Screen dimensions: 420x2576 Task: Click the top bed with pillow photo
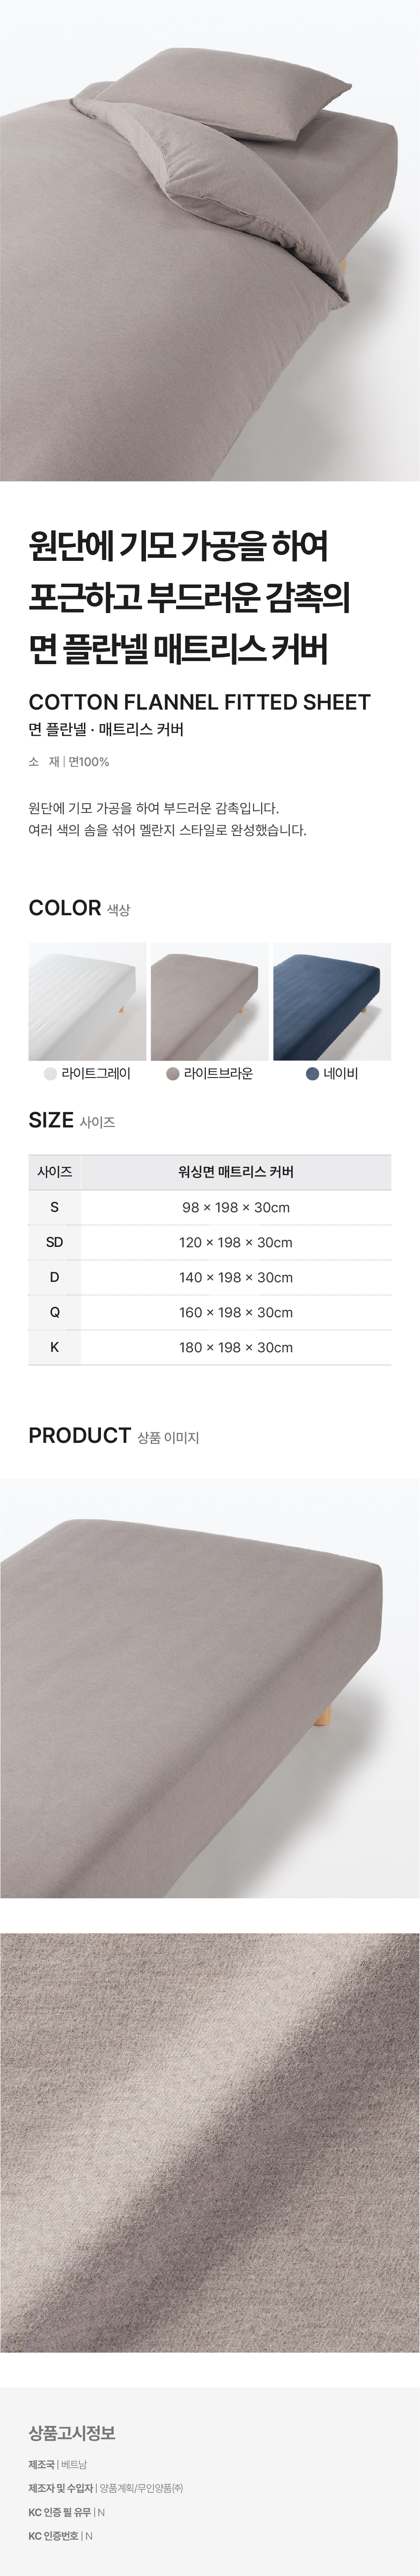209,240
